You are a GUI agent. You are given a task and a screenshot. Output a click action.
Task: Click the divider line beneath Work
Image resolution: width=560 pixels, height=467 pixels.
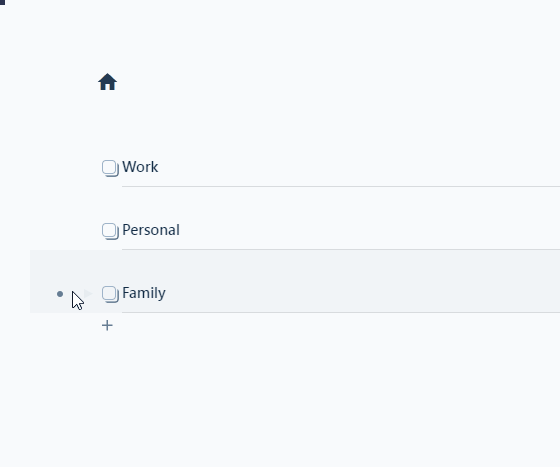click(x=341, y=186)
